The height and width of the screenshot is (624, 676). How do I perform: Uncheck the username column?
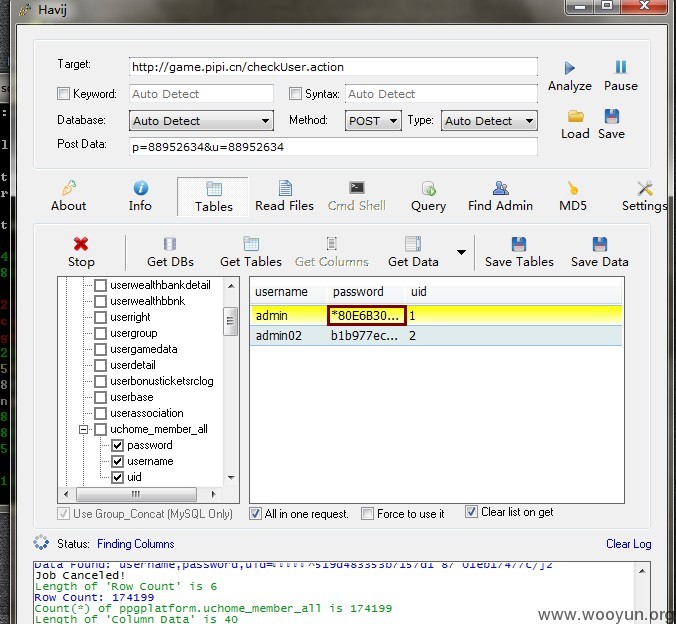[x=117, y=461]
